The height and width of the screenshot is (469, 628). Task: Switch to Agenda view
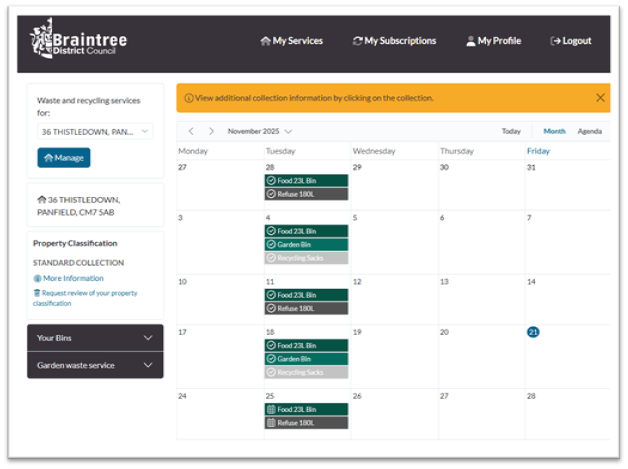pos(590,131)
